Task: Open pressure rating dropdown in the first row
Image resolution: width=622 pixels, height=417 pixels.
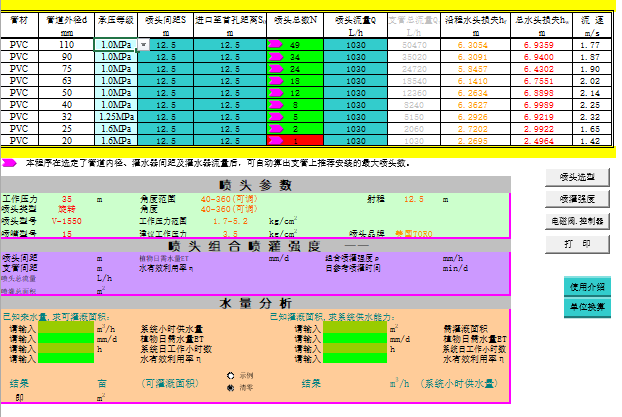Action: point(143,46)
